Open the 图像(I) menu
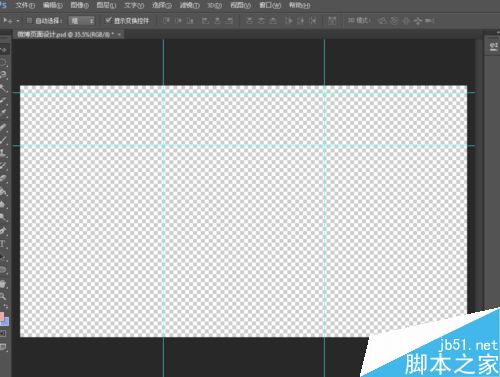Image resolution: width=500 pixels, height=377 pixels. pos(79,5)
